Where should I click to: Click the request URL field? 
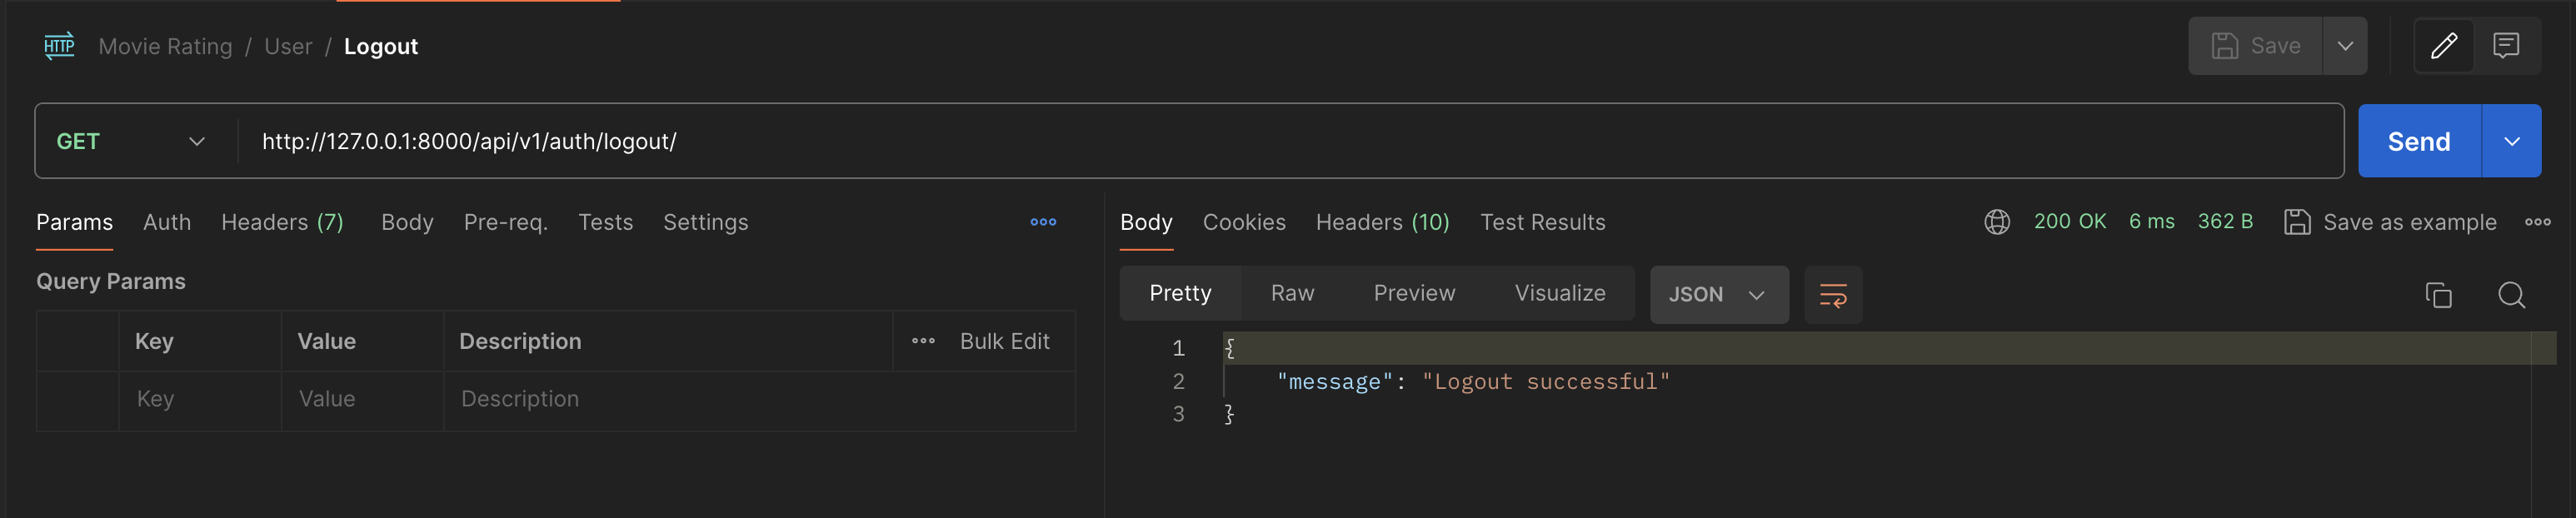1200,142
